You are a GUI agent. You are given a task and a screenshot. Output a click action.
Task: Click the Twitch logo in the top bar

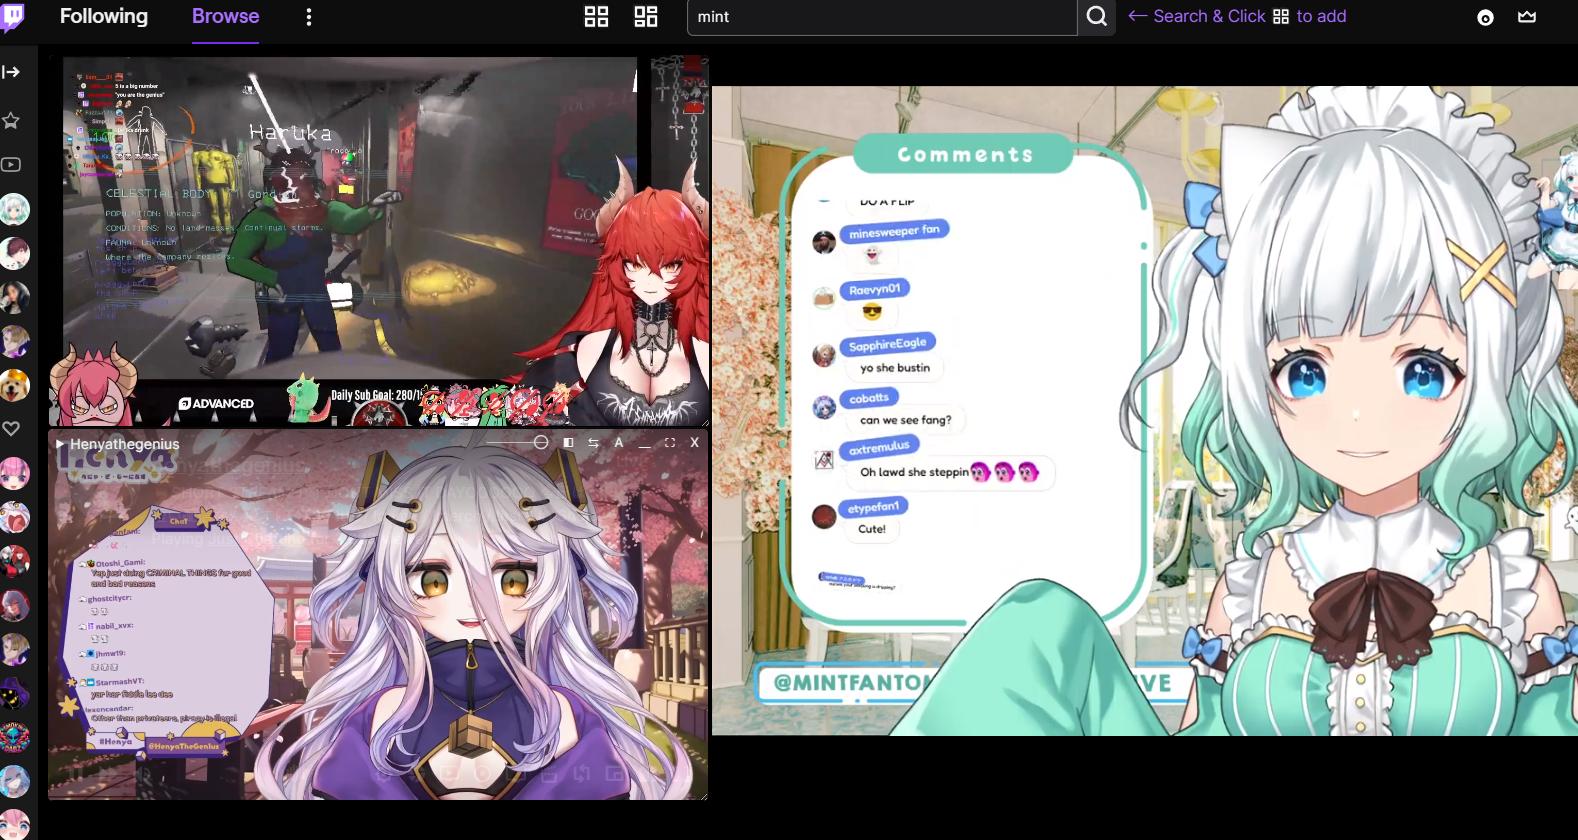point(13,17)
